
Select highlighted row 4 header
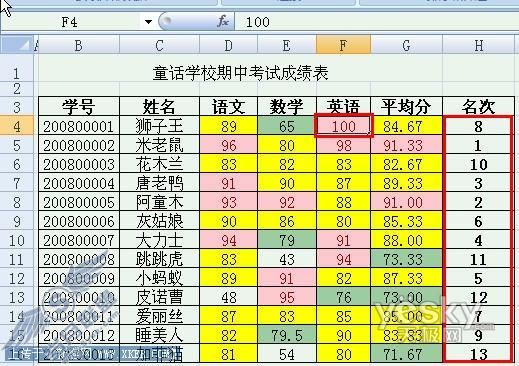[x=17, y=126]
